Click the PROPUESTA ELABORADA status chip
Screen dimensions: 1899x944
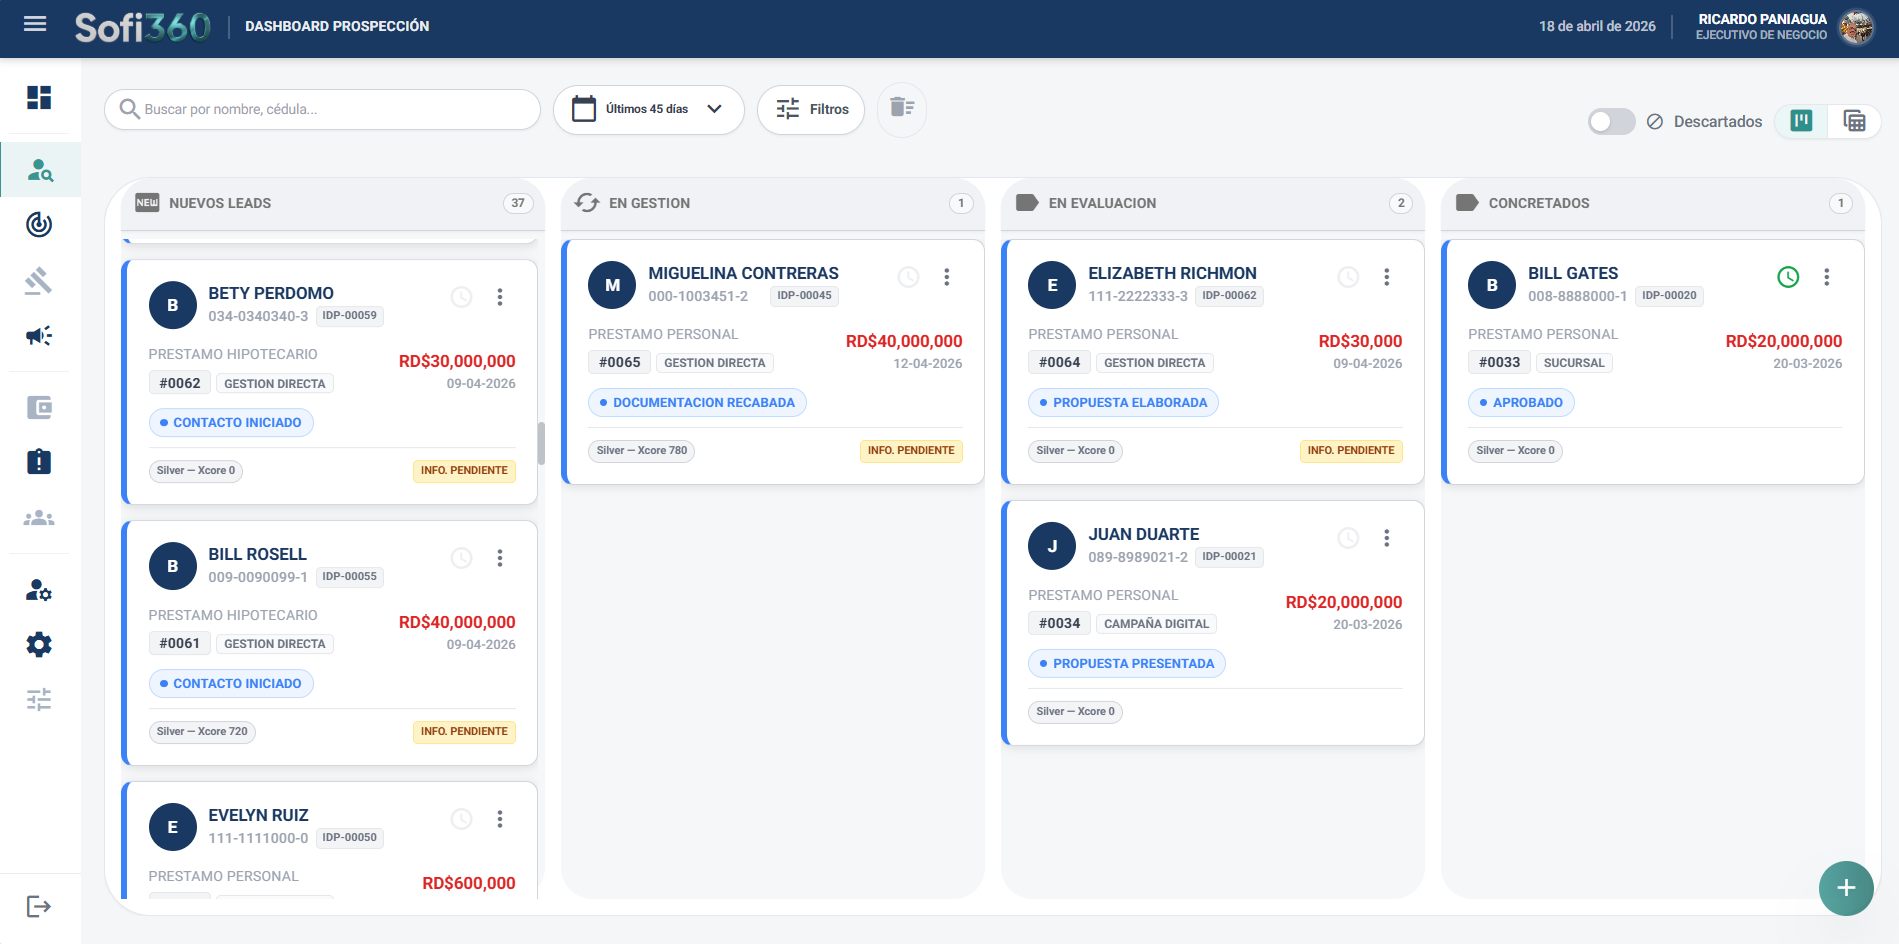pos(1123,403)
